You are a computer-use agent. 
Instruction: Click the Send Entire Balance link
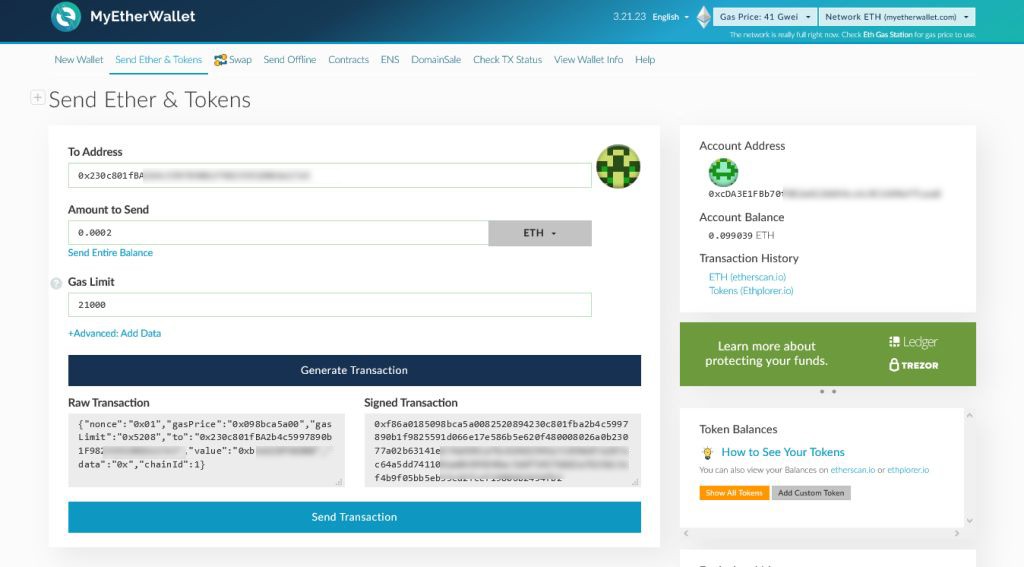click(110, 253)
